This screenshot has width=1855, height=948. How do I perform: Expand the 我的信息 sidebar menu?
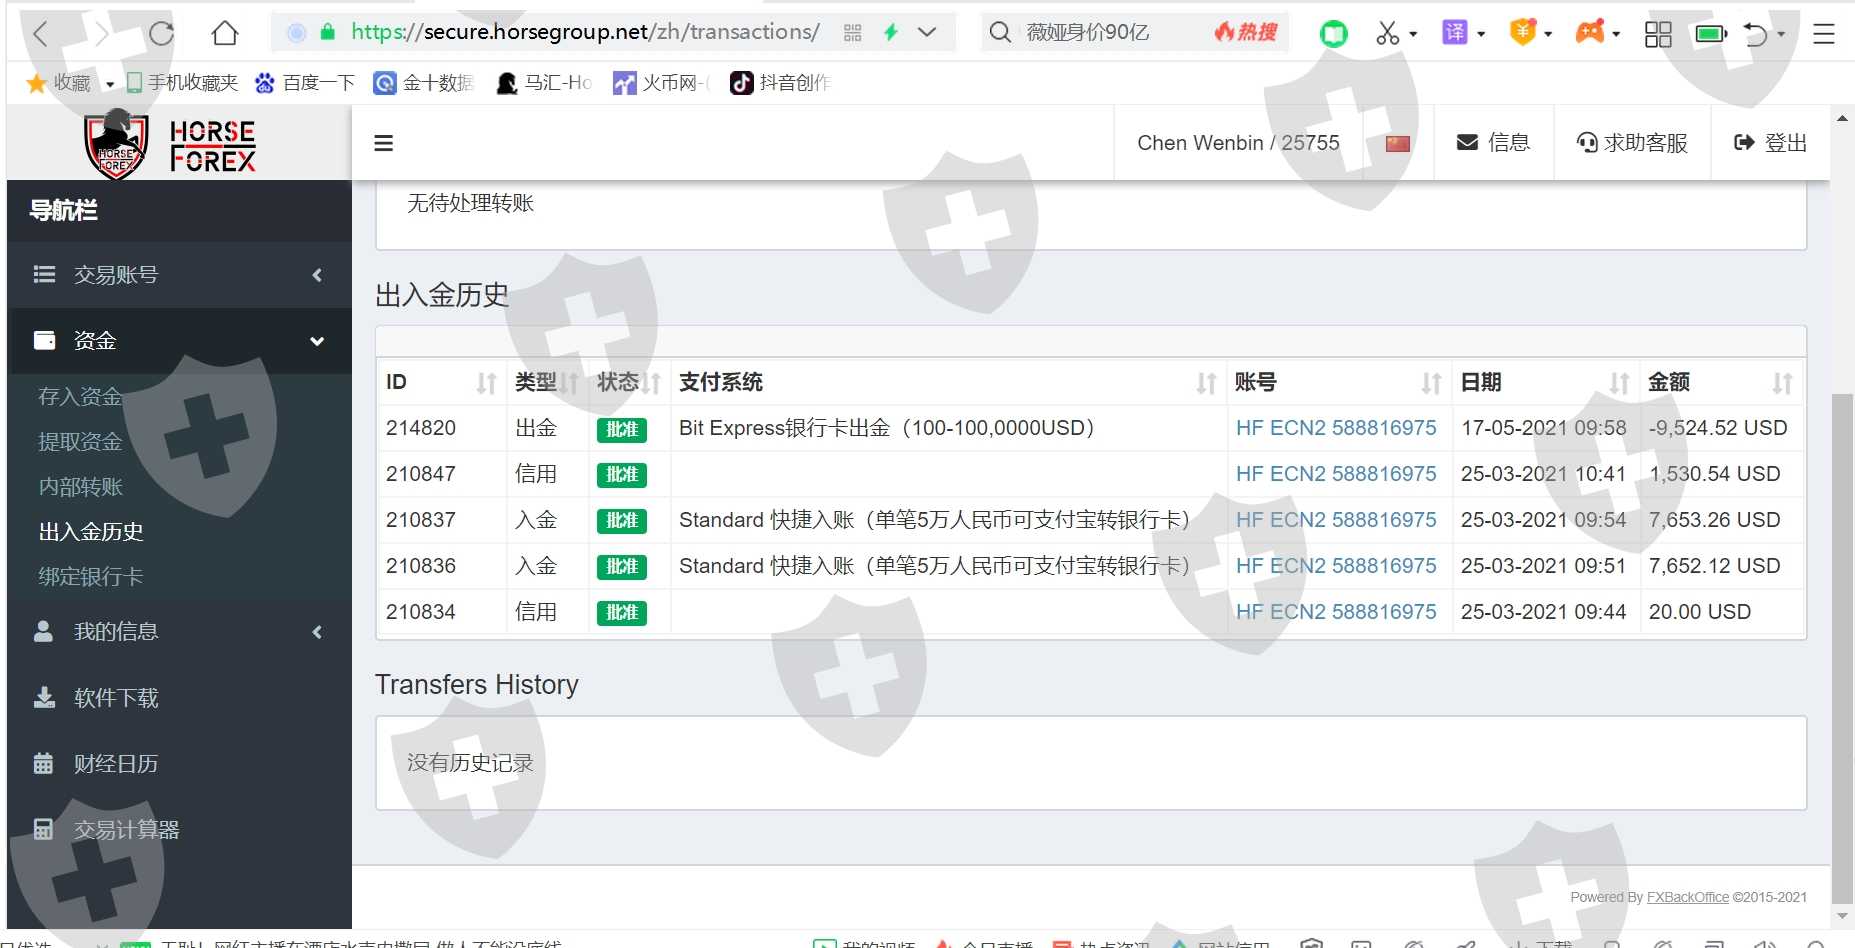coord(178,632)
